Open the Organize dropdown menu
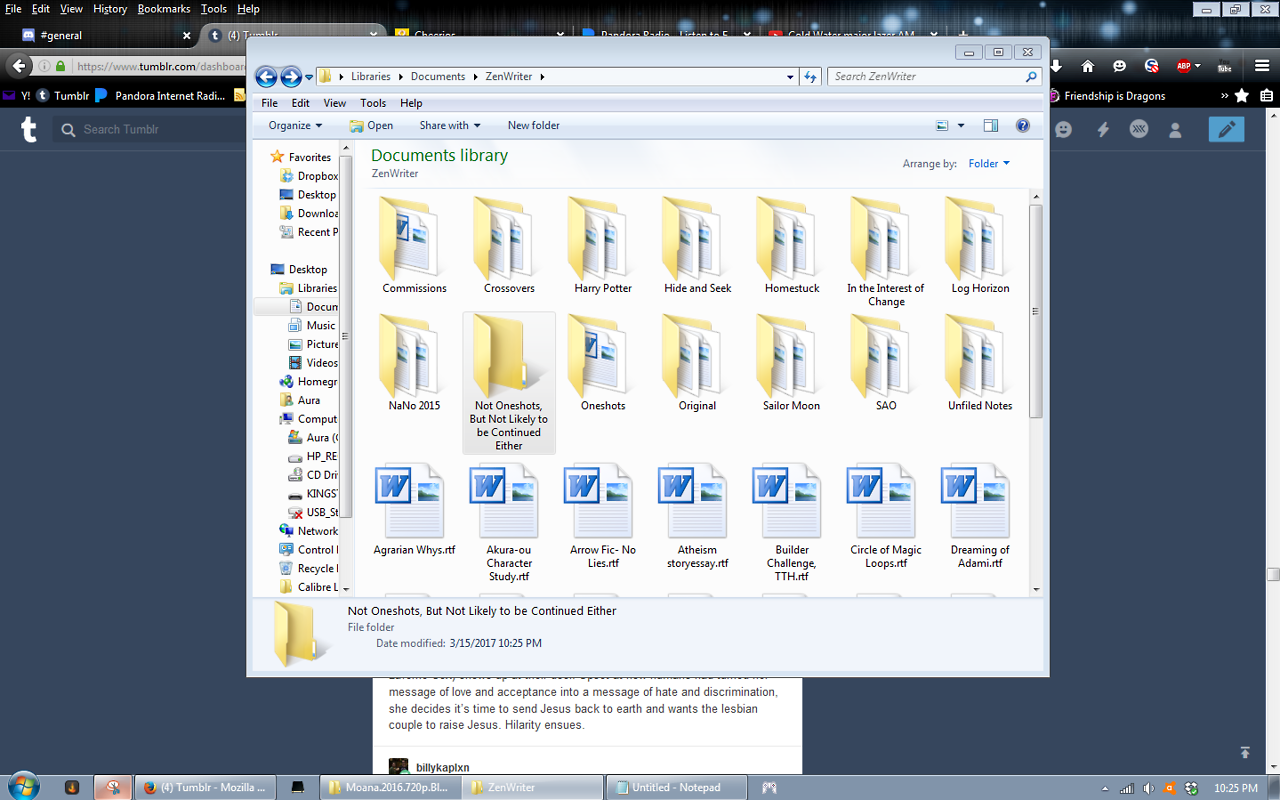 pos(296,126)
